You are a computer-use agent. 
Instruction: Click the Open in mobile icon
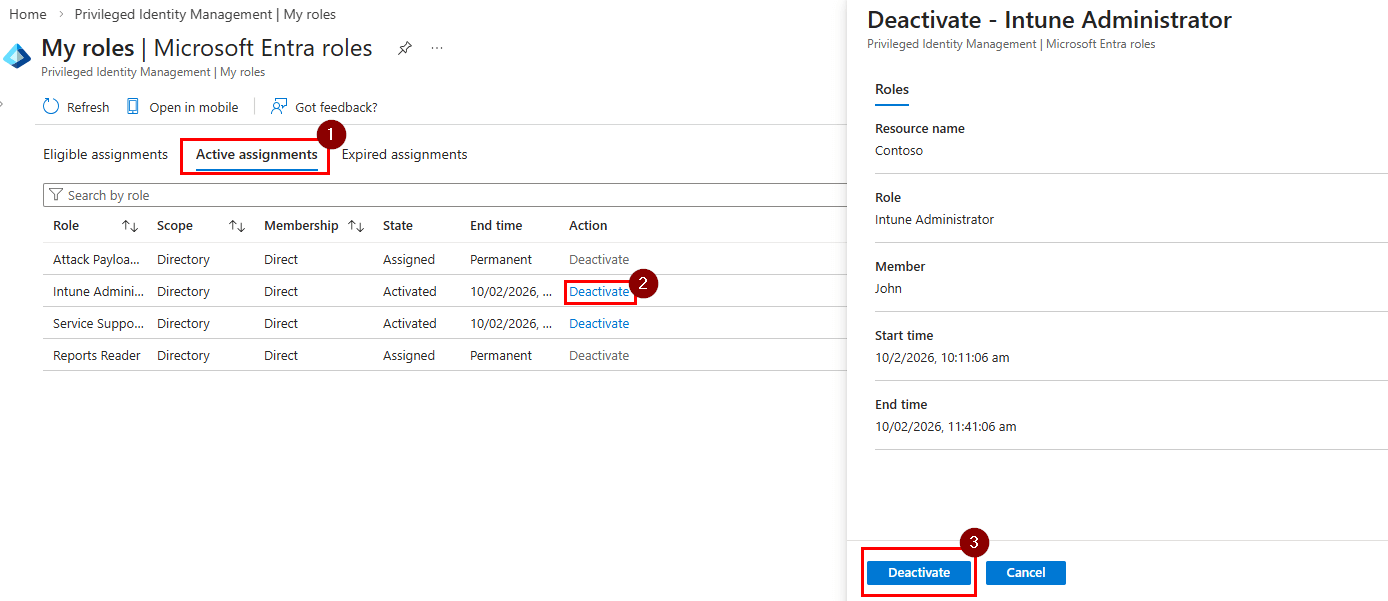pyautogui.click(x=182, y=106)
